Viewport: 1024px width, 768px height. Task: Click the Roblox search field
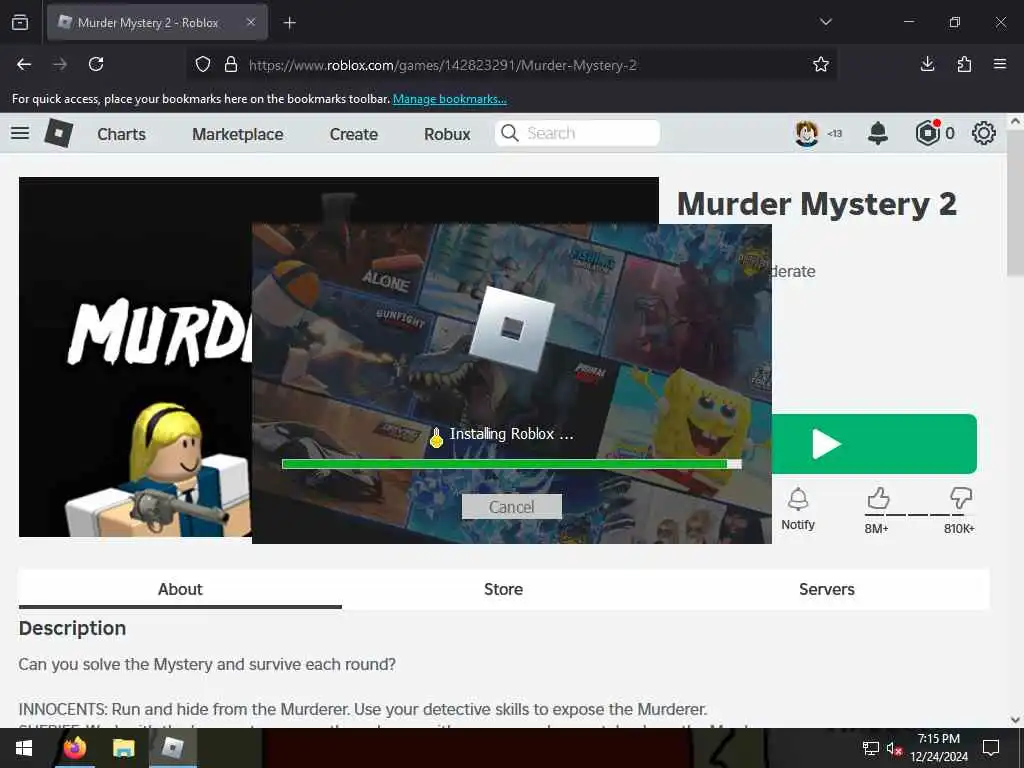pyautogui.click(x=577, y=133)
